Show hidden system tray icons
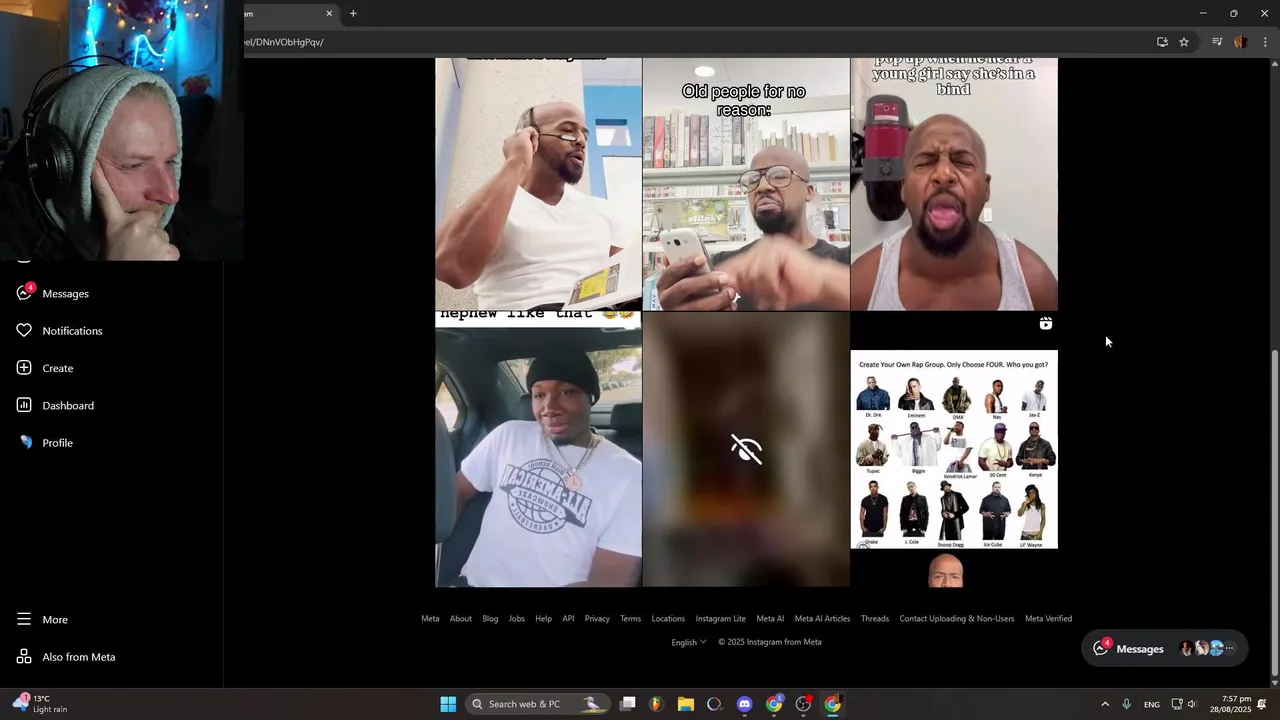The image size is (1280, 720). pyautogui.click(x=1105, y=704)
